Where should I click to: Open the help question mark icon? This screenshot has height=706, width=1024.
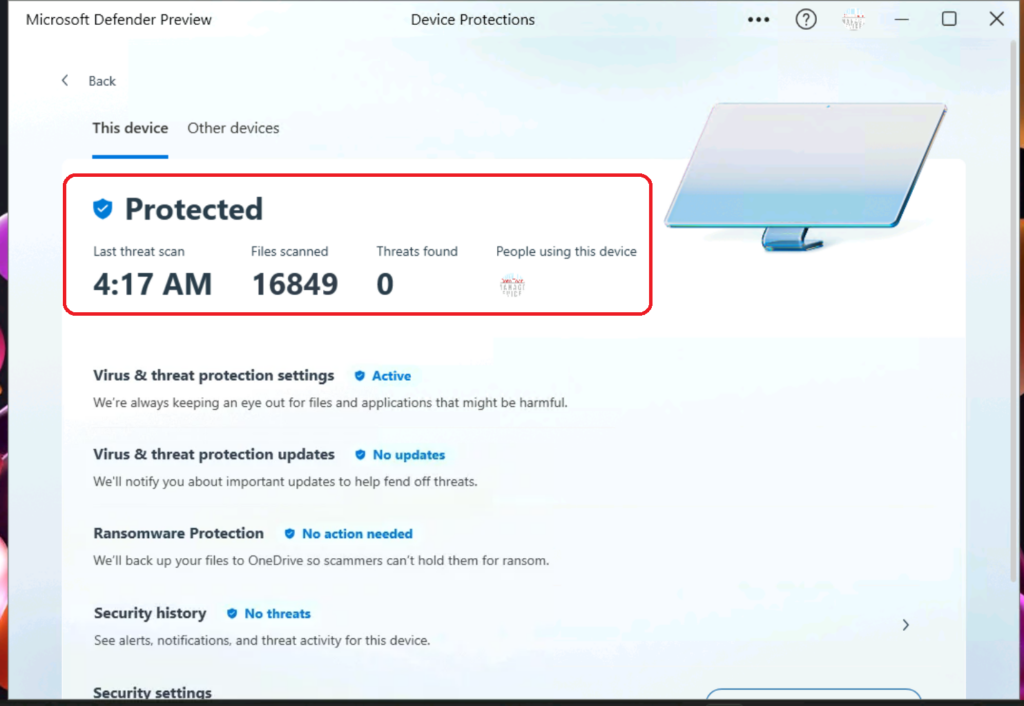(x=806, y=20)
